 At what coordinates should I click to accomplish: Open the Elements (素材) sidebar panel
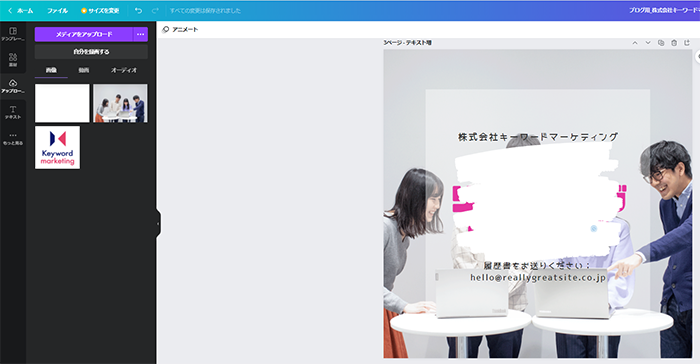(x=13, y=60)
